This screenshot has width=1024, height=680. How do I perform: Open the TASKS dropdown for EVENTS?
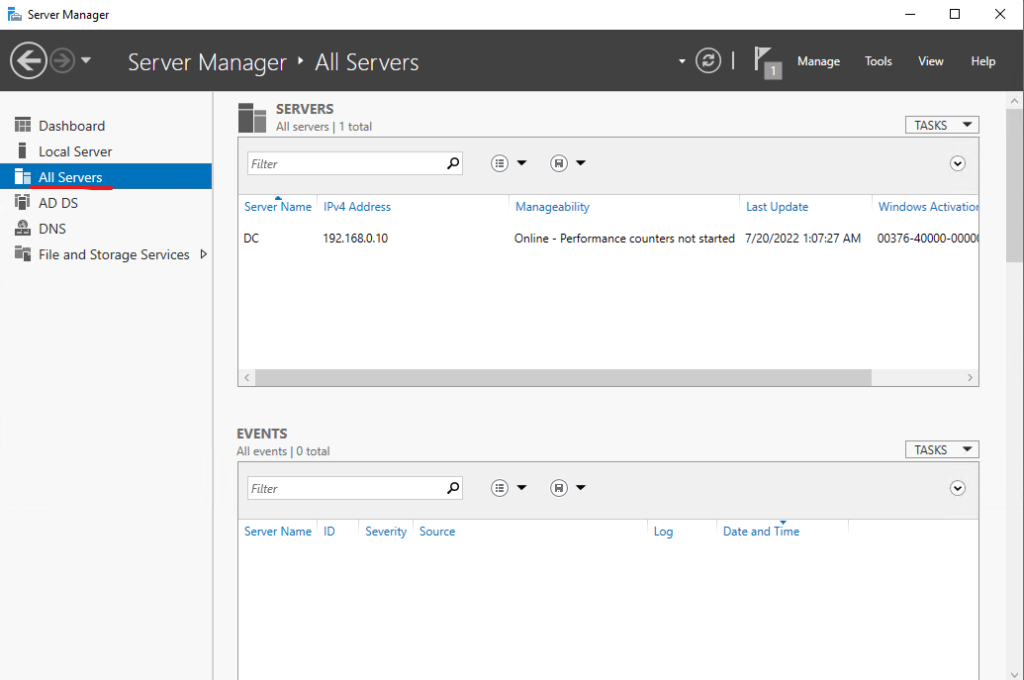pos(941,448)
